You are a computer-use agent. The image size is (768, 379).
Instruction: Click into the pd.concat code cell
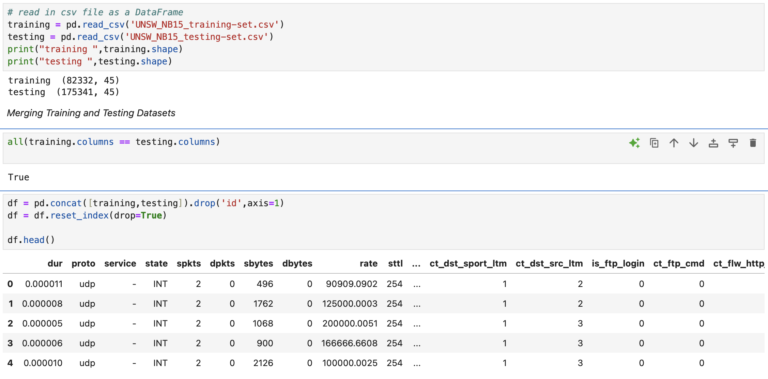(384, 221)
